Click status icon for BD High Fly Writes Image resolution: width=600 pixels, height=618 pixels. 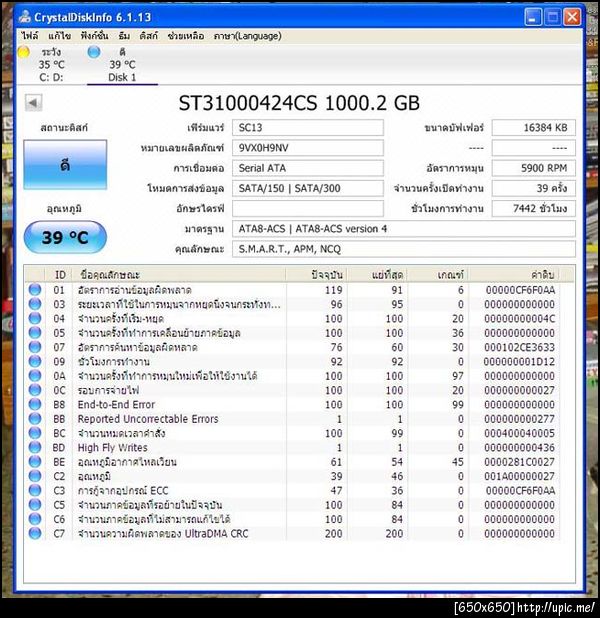pyautogui.click(x=35, y=447)
